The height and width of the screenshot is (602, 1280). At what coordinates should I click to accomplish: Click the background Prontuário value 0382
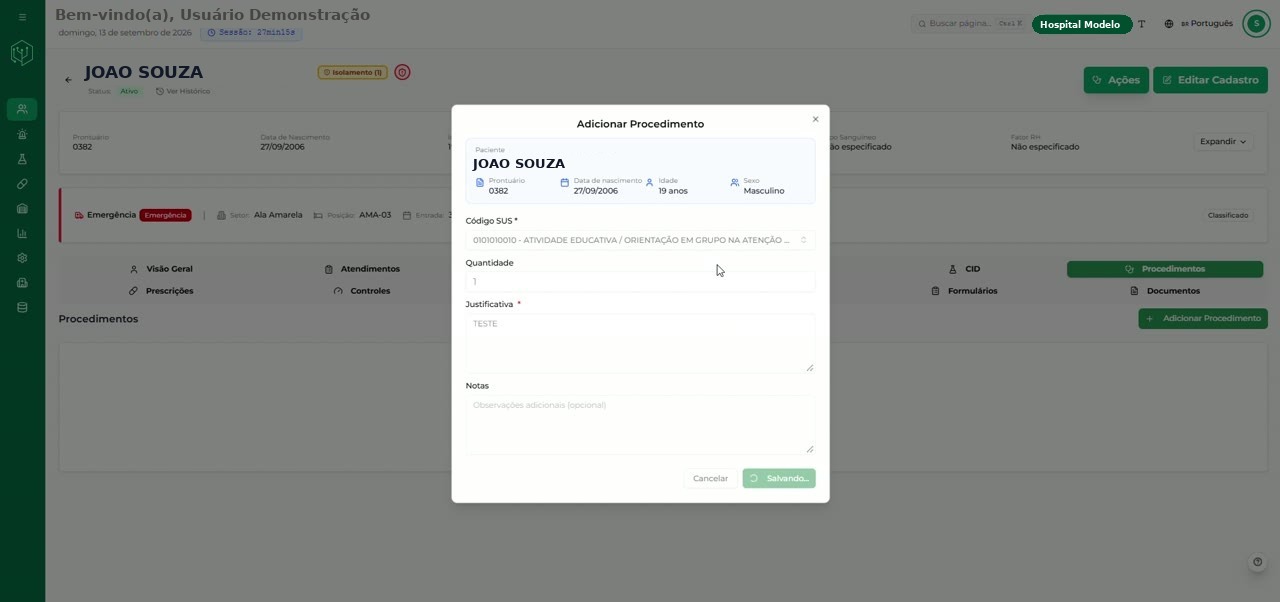pyautogui.click(x=82, y=147)
